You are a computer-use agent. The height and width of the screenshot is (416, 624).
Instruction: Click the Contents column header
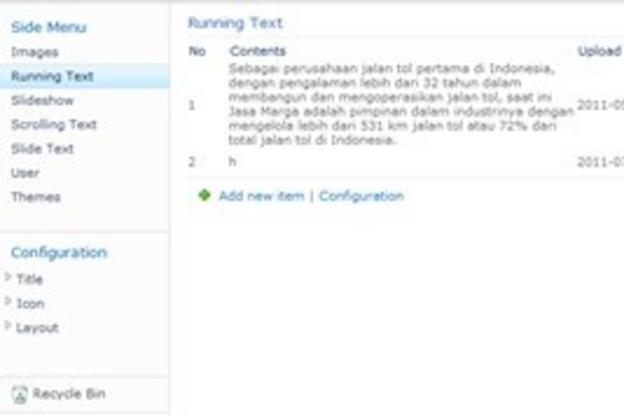click(257, 51)
